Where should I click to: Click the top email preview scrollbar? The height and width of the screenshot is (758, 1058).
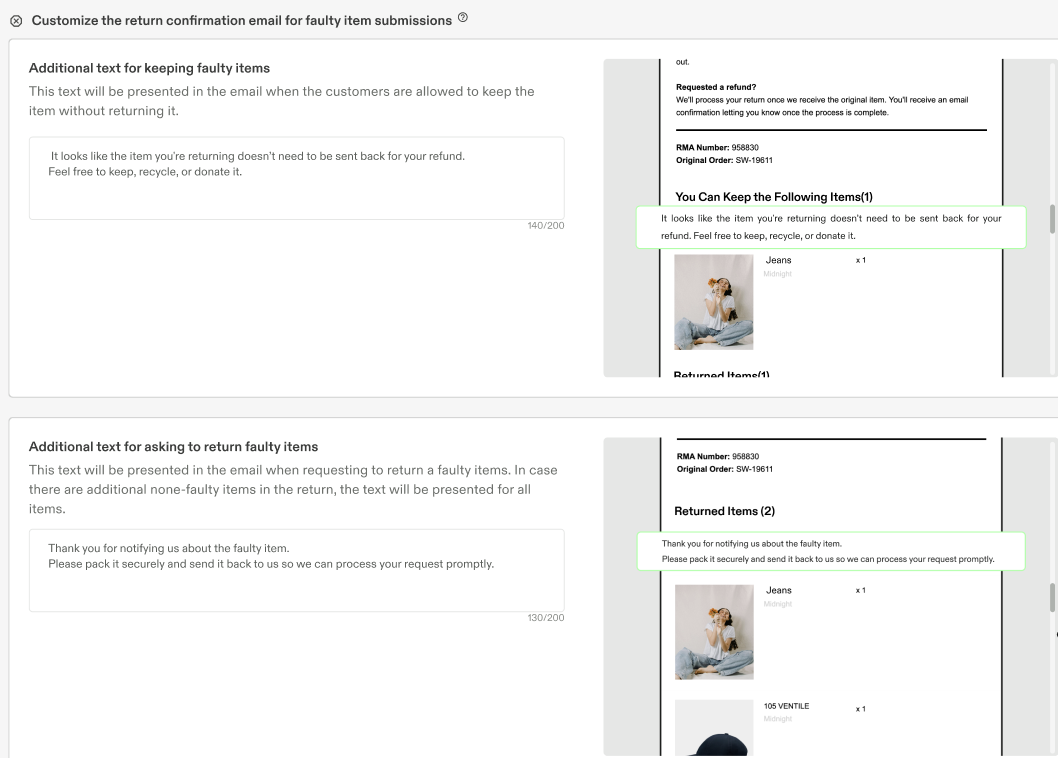coord(1052,219)
